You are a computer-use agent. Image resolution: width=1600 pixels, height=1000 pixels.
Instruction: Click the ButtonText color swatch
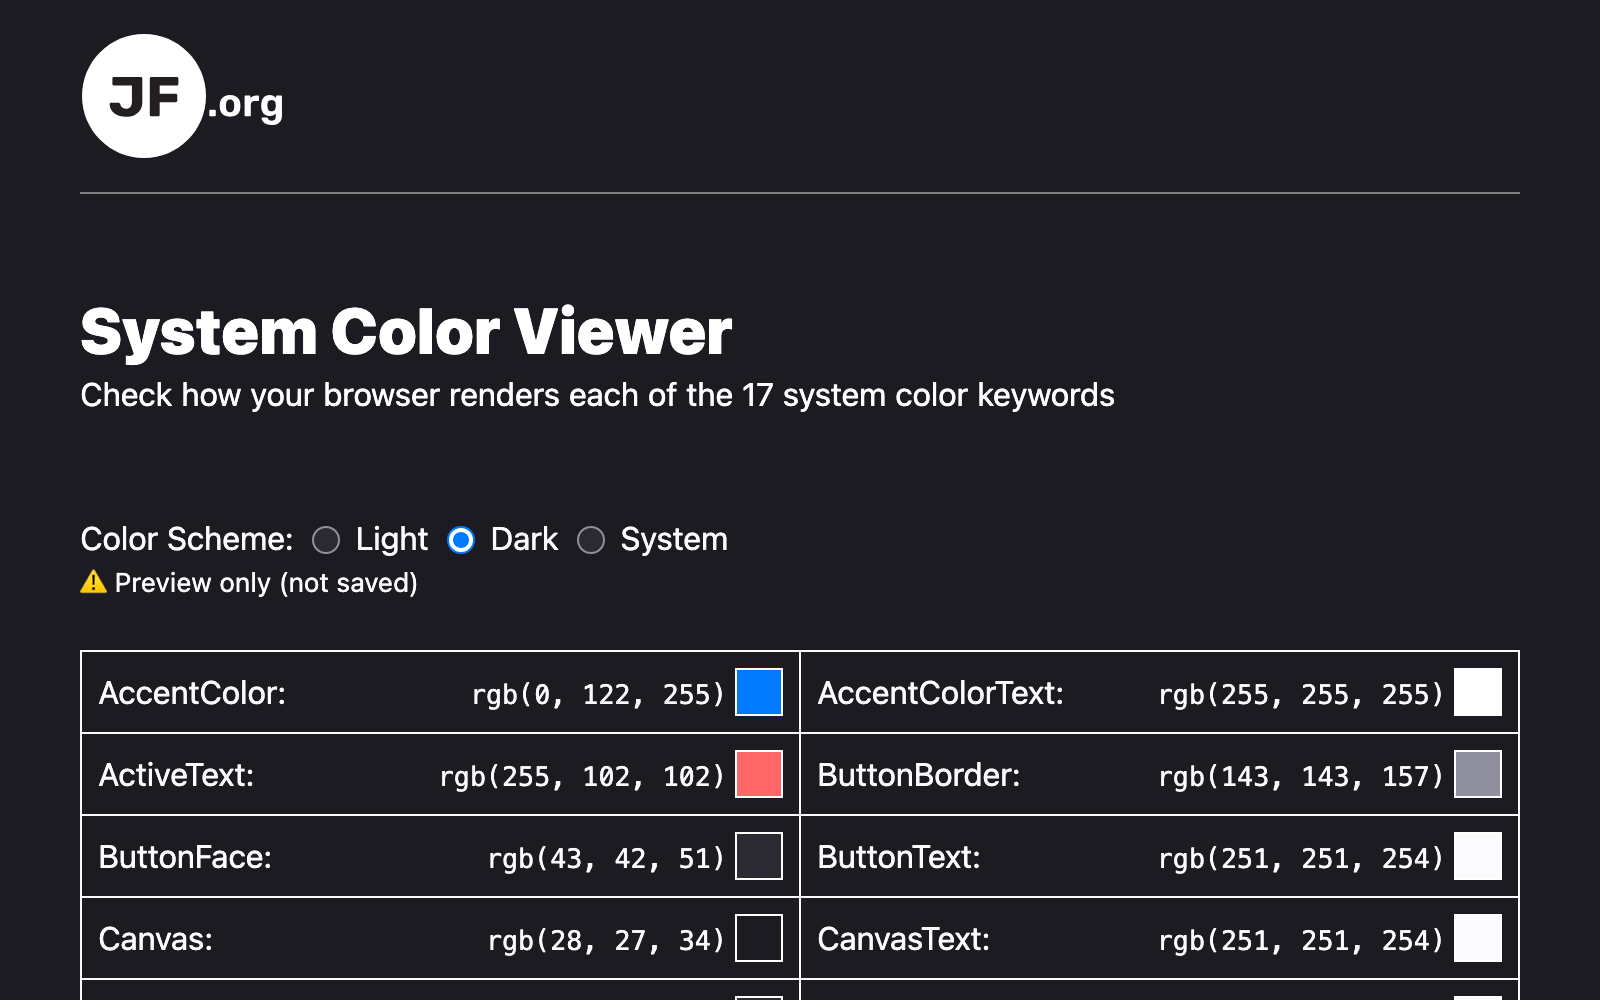pyautogui.click(x=1477, y=857)
